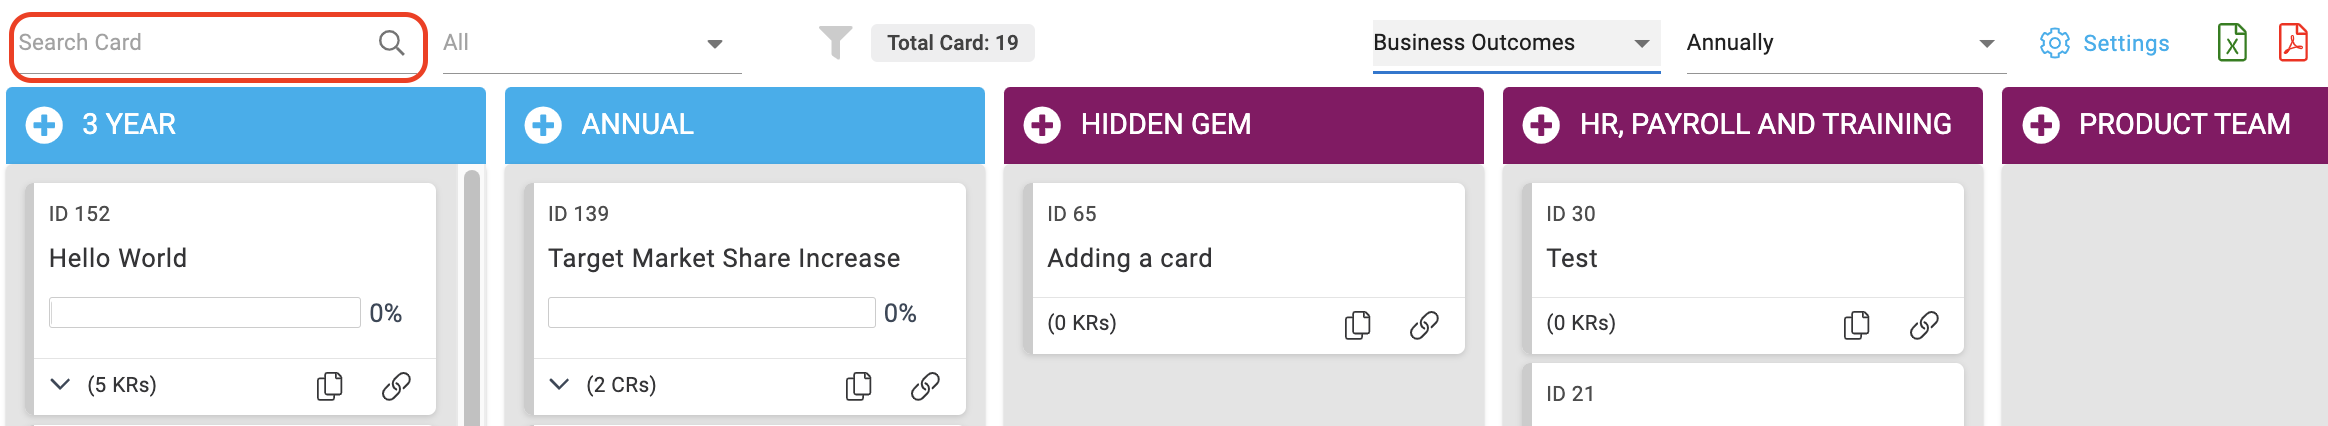The width and height of the screenshot is (2328, 426).
Task: Open the All filter dropdown
Action: 592,43
